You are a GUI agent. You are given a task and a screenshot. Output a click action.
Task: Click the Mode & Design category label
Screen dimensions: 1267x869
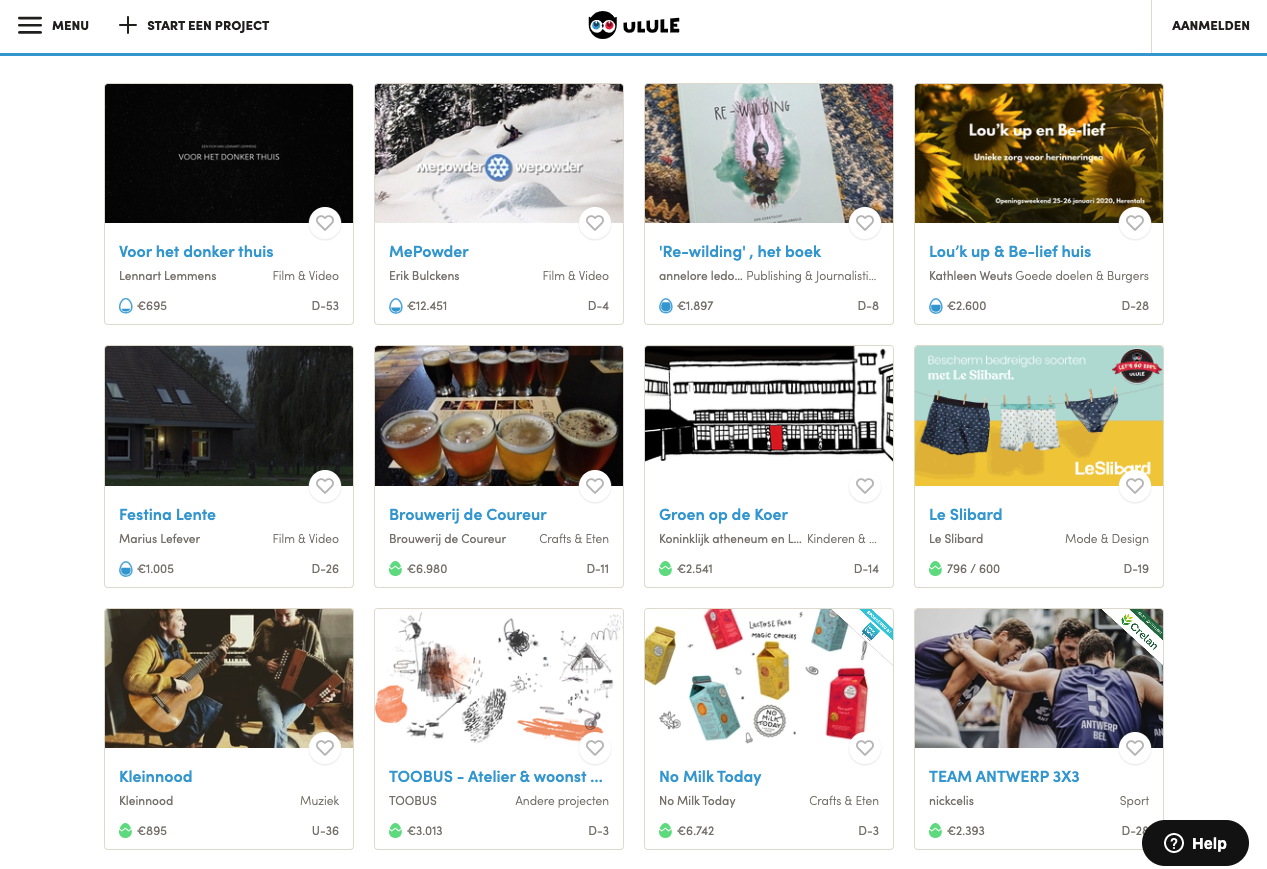tap(1107, 539)
